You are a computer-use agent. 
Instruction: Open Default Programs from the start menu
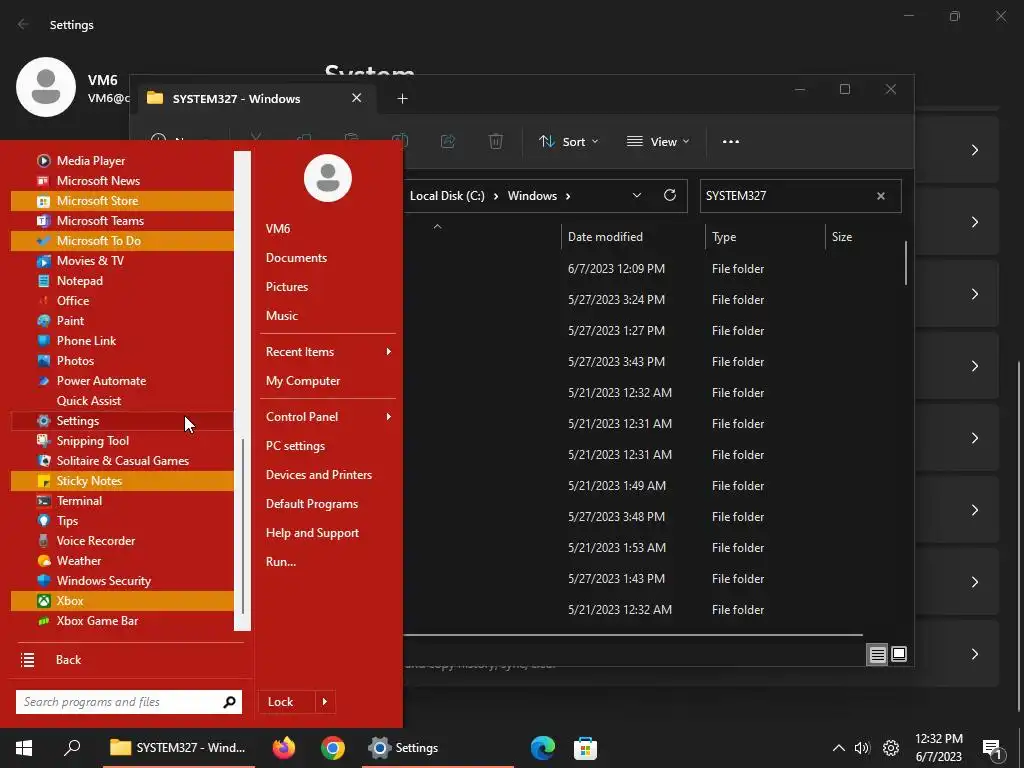pyautogui.click(x=312, y=504)
